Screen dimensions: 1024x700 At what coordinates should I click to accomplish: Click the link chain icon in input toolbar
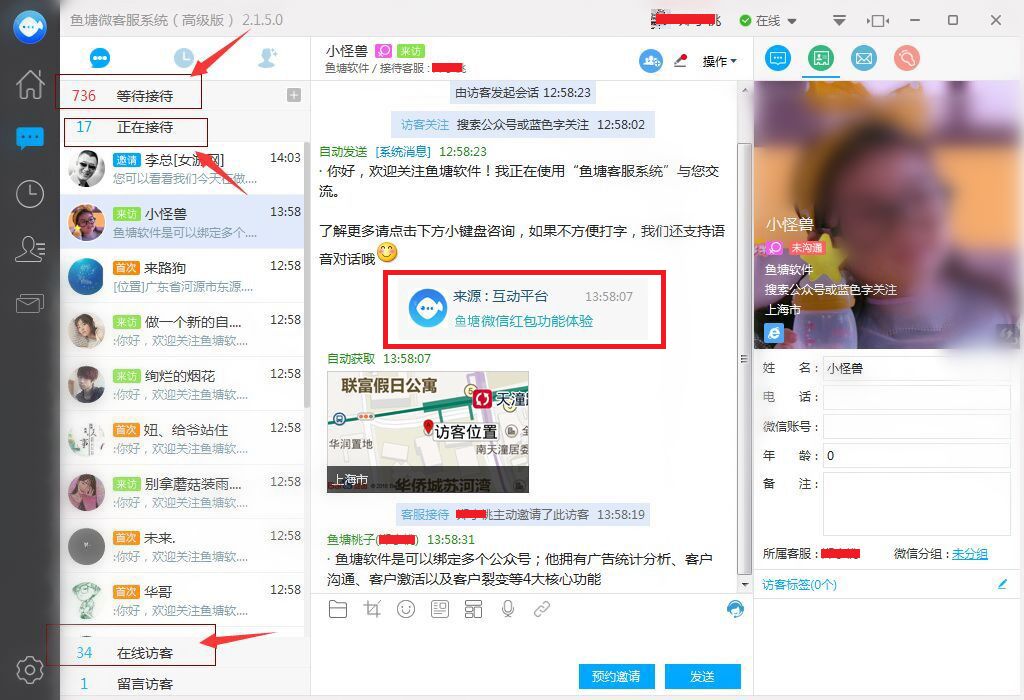pyautogui.click(x=541, y=609)
